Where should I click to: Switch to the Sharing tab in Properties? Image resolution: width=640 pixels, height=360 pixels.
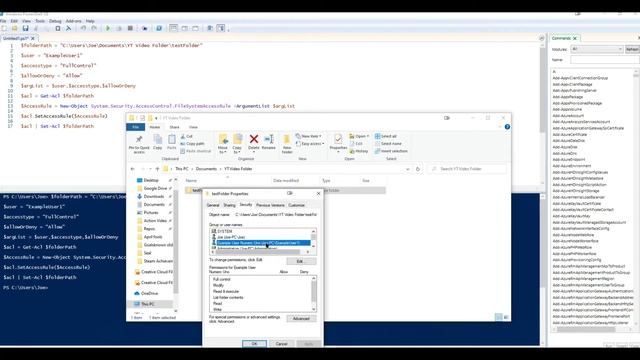tap(229, 205)
